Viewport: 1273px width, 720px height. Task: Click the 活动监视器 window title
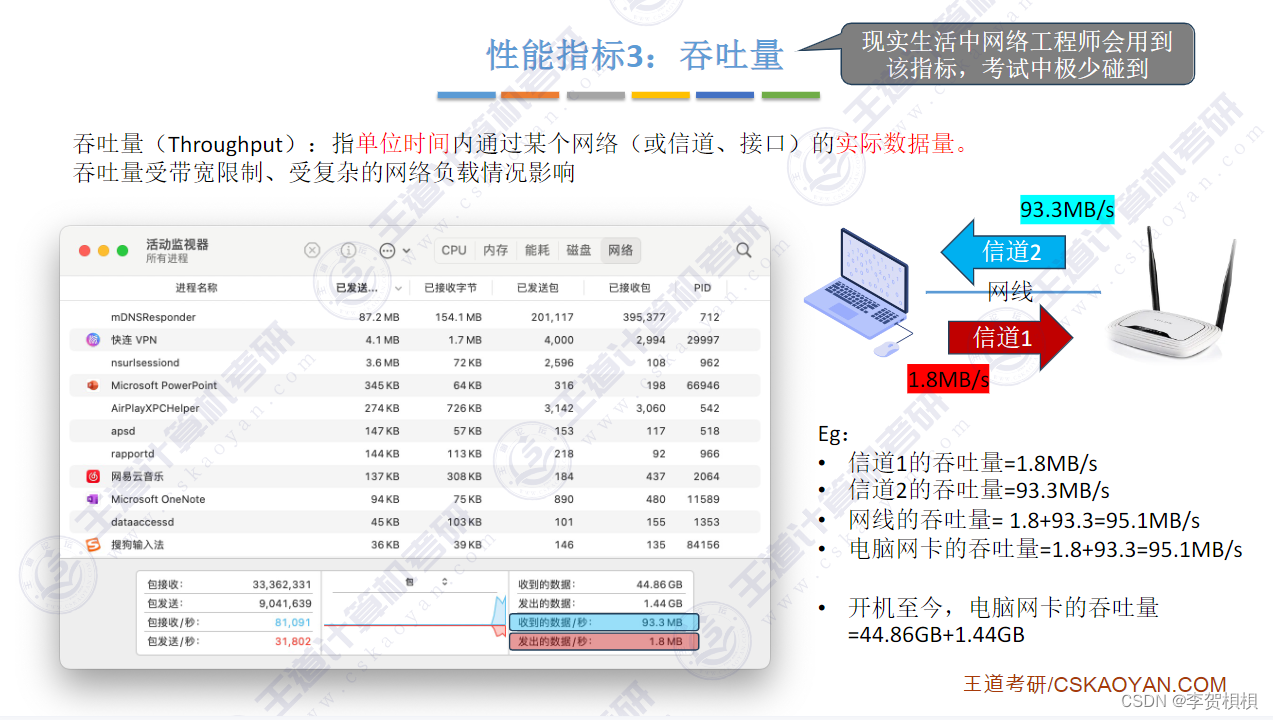177,244
